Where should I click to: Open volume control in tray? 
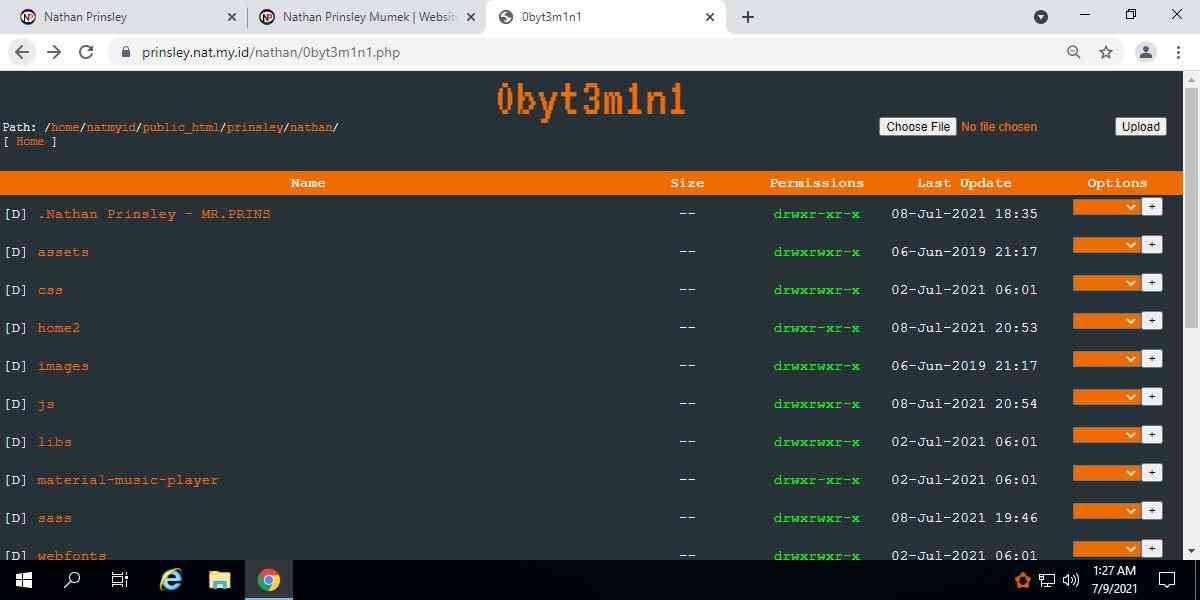pos(1071,580)
